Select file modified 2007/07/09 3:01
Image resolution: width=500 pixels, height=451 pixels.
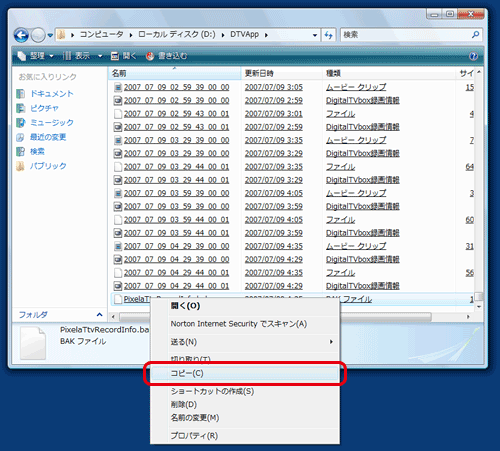[x=176, y=114]
